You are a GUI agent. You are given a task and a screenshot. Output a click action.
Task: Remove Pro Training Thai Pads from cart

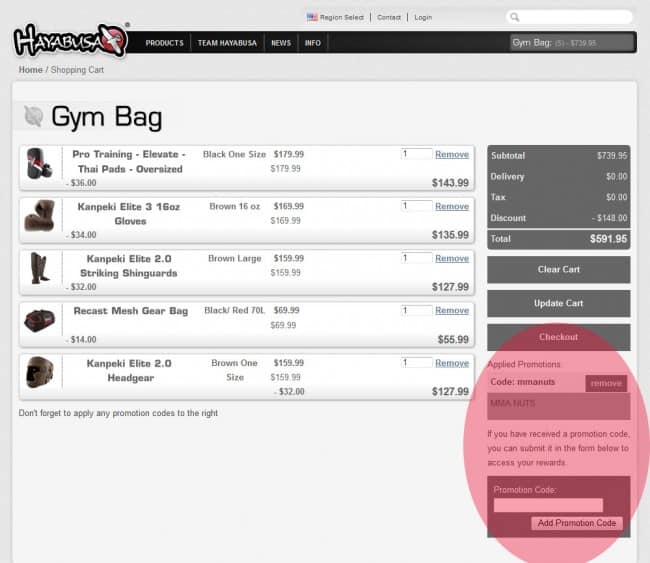point(452,154)
